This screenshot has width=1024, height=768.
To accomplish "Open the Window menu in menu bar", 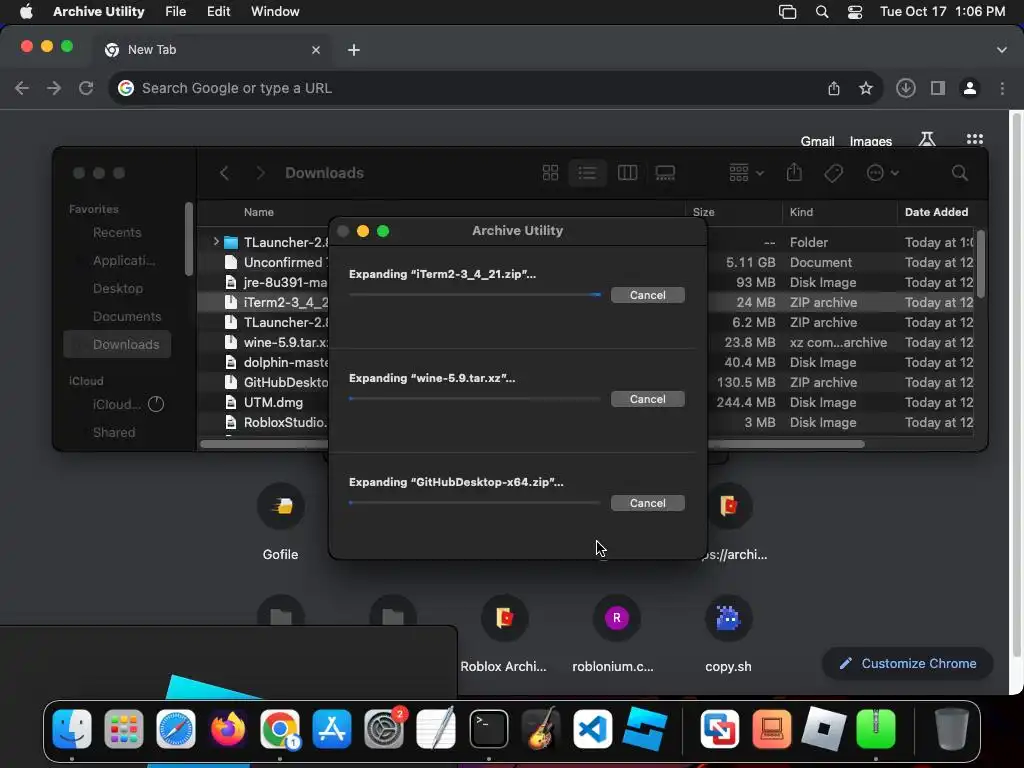I will click(275, 11).
